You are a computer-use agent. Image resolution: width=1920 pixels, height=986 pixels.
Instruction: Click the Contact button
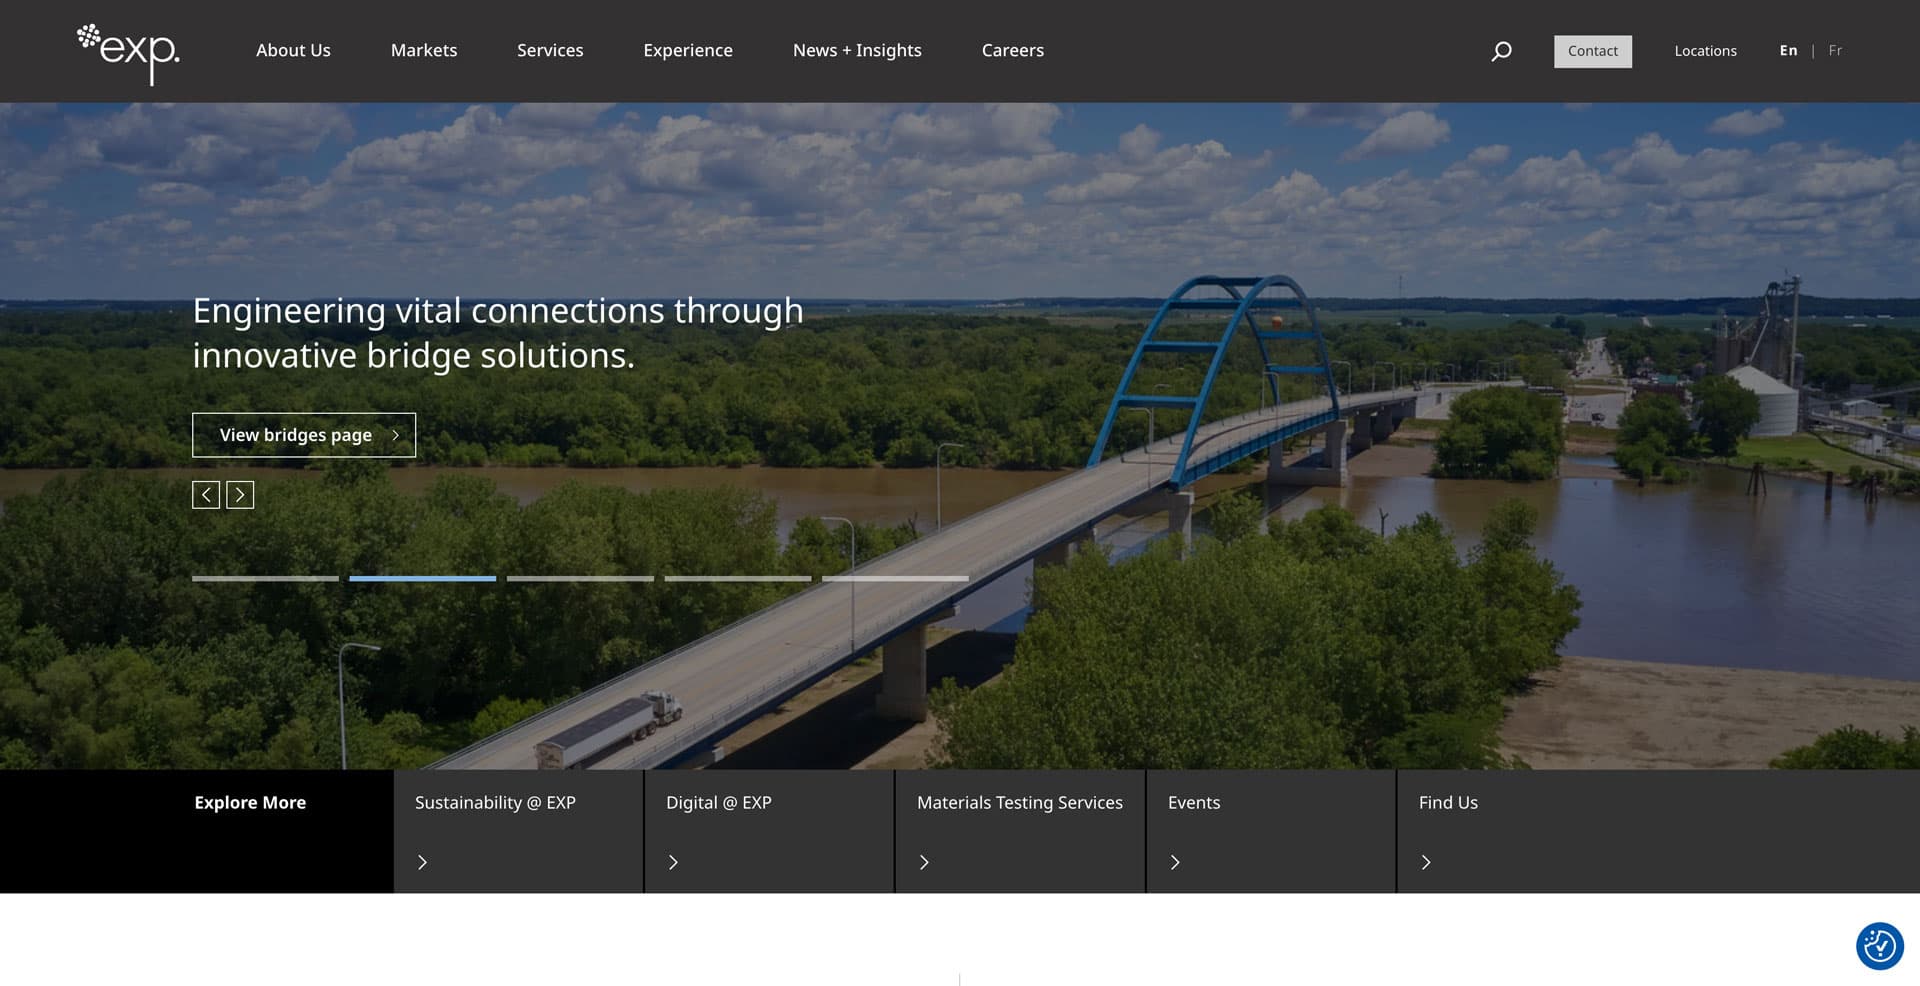coord(1593,51)
